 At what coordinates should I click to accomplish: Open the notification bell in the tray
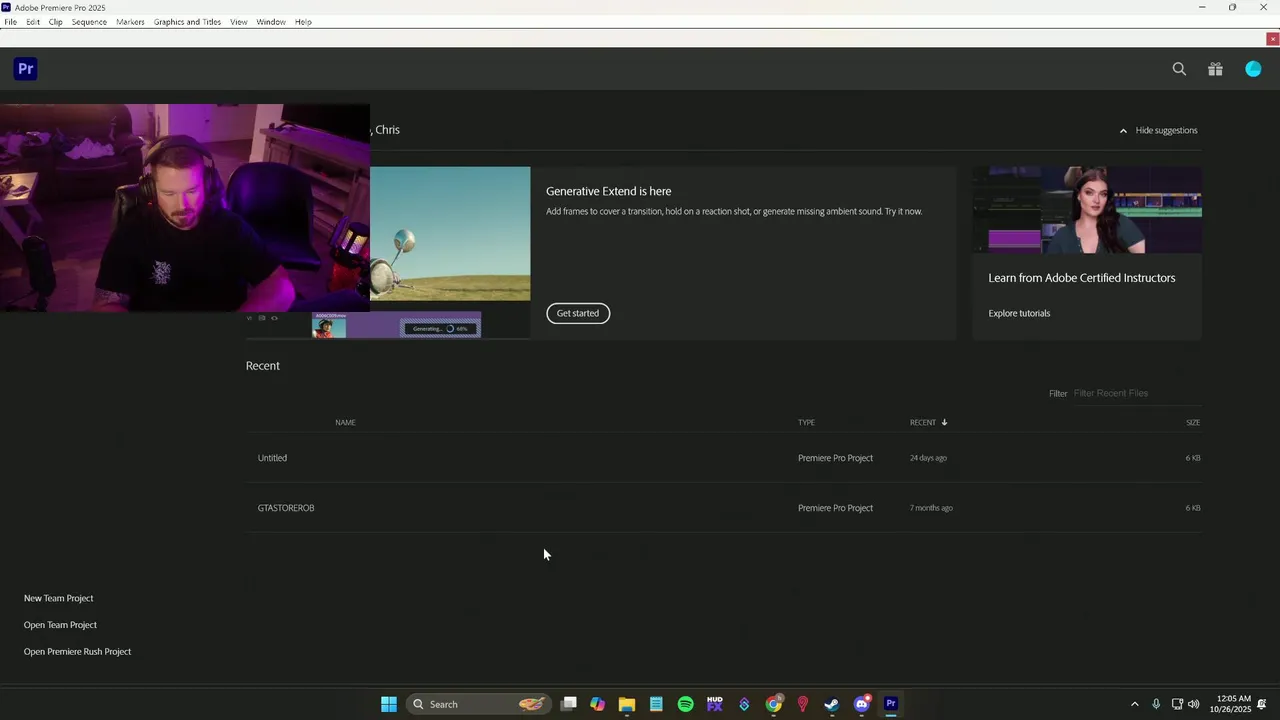[x=1263, y=704]
